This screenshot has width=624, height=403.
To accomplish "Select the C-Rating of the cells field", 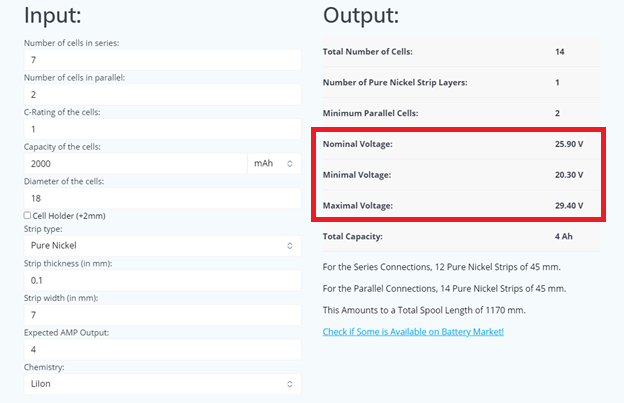I will click(160, 129).
